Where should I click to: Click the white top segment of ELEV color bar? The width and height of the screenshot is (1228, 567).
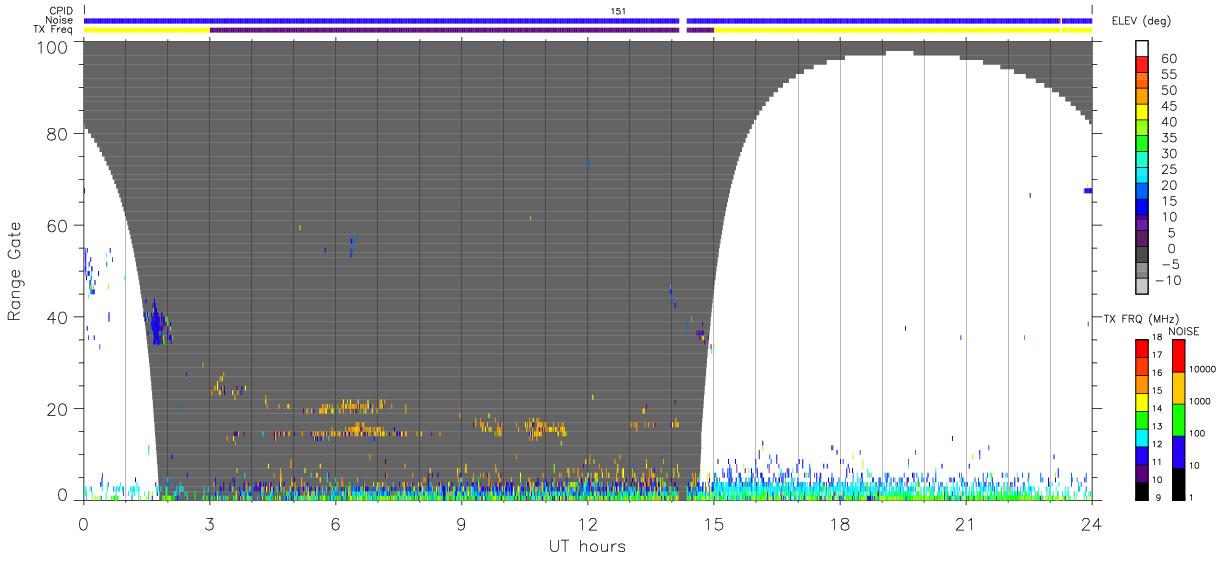point(1142,47)
